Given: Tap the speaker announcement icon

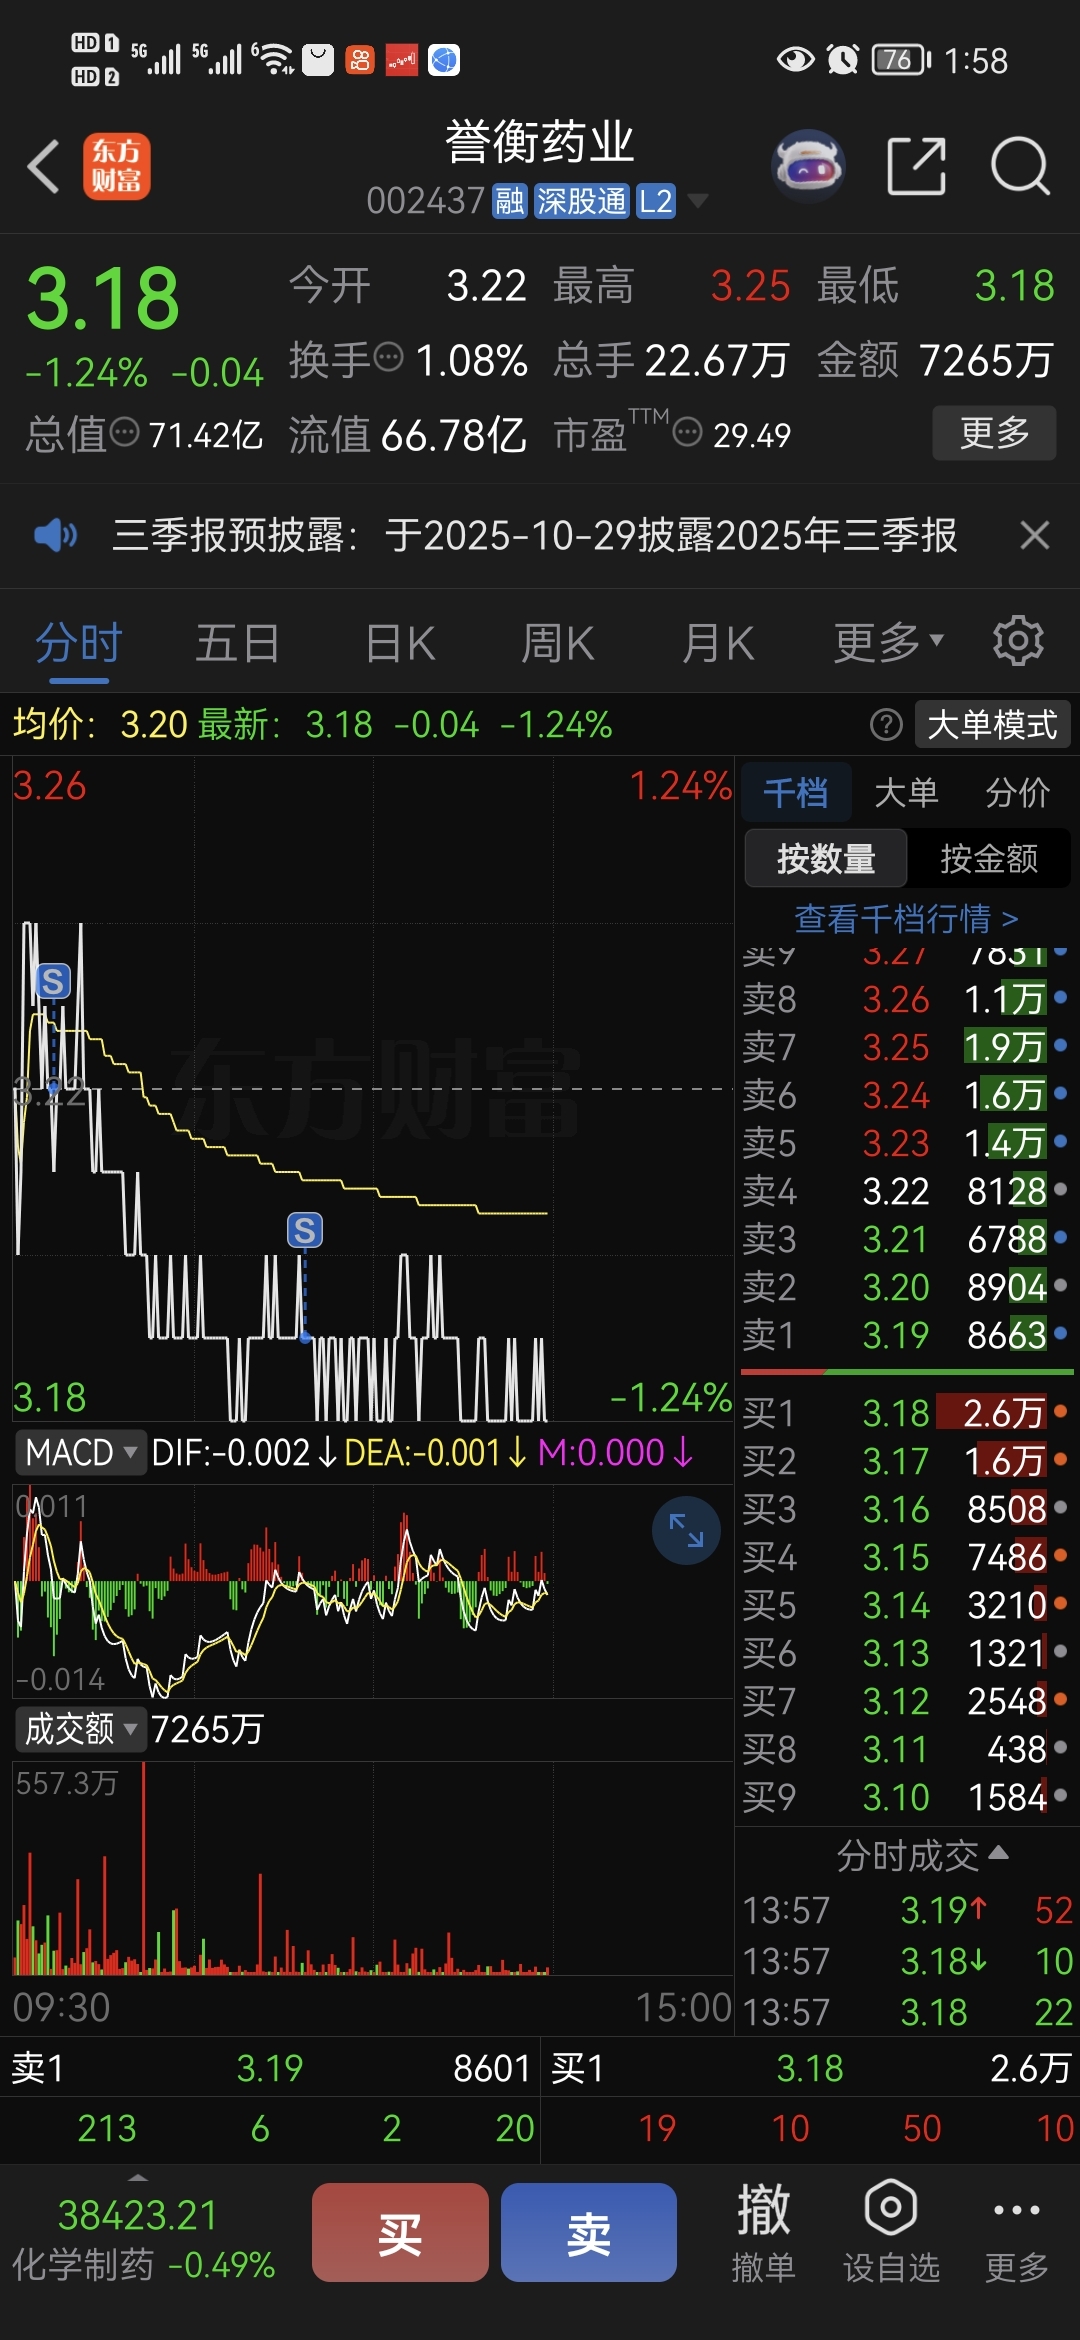Looking at the screenshot, I should (x=55, y=535).
